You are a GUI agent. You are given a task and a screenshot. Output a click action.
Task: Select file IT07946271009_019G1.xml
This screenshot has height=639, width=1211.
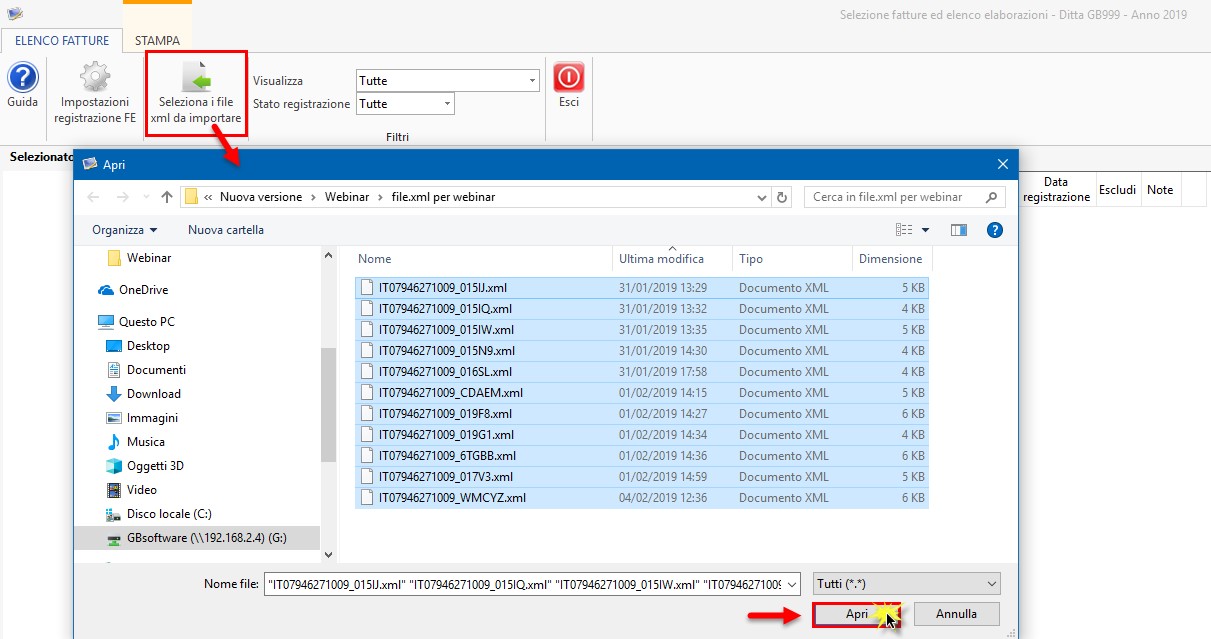pyautogui.click(x=642, y=435)
